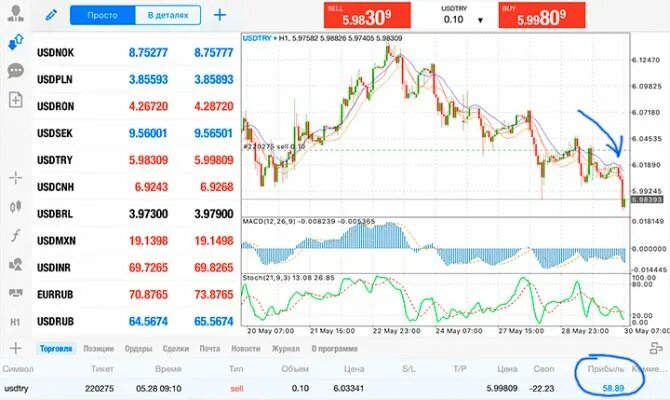Click the USDNOK ask price 8.75777

214,53
